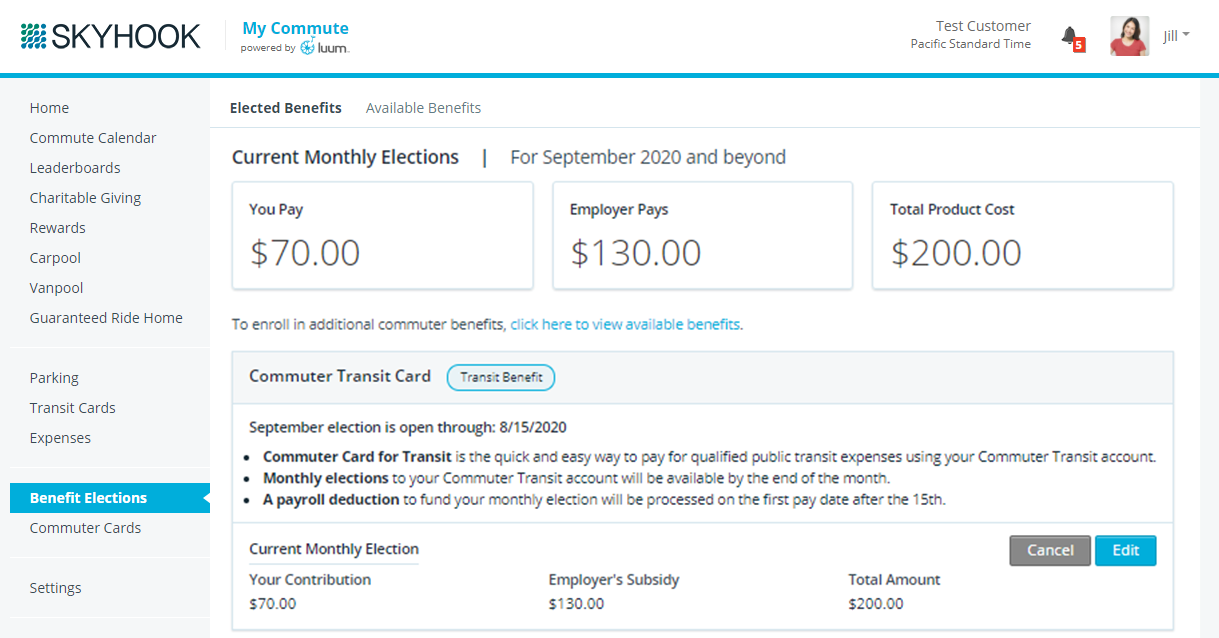This screenshot has width=1219, height=638.
Task: Navigate to the Rewards section
Action: coord(57,228)
